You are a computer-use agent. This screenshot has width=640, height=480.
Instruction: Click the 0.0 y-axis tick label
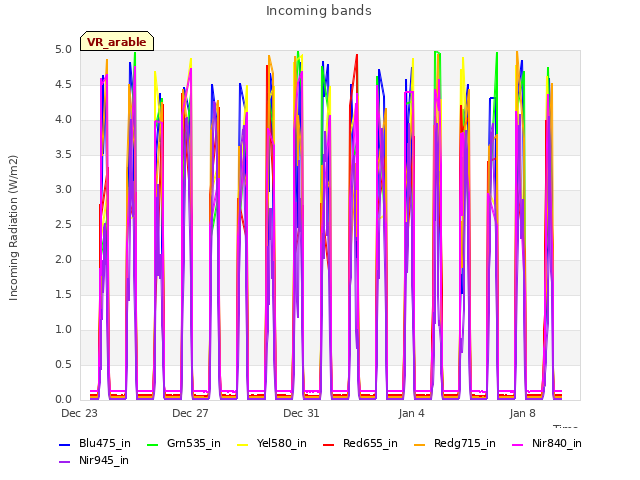[x=64, y=400]
